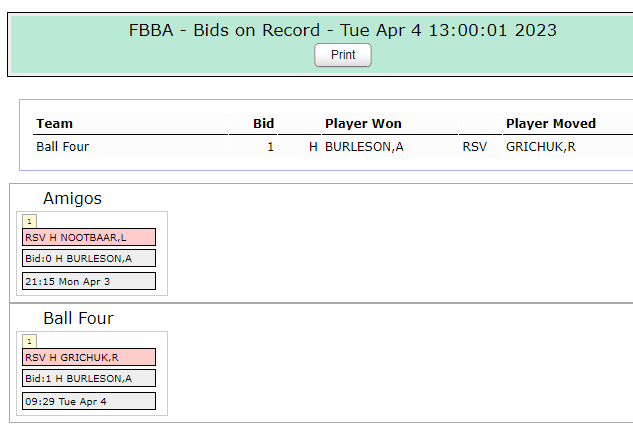Click the FBBA Bids on Record title
633x425 pixels.
pos(343,30)
